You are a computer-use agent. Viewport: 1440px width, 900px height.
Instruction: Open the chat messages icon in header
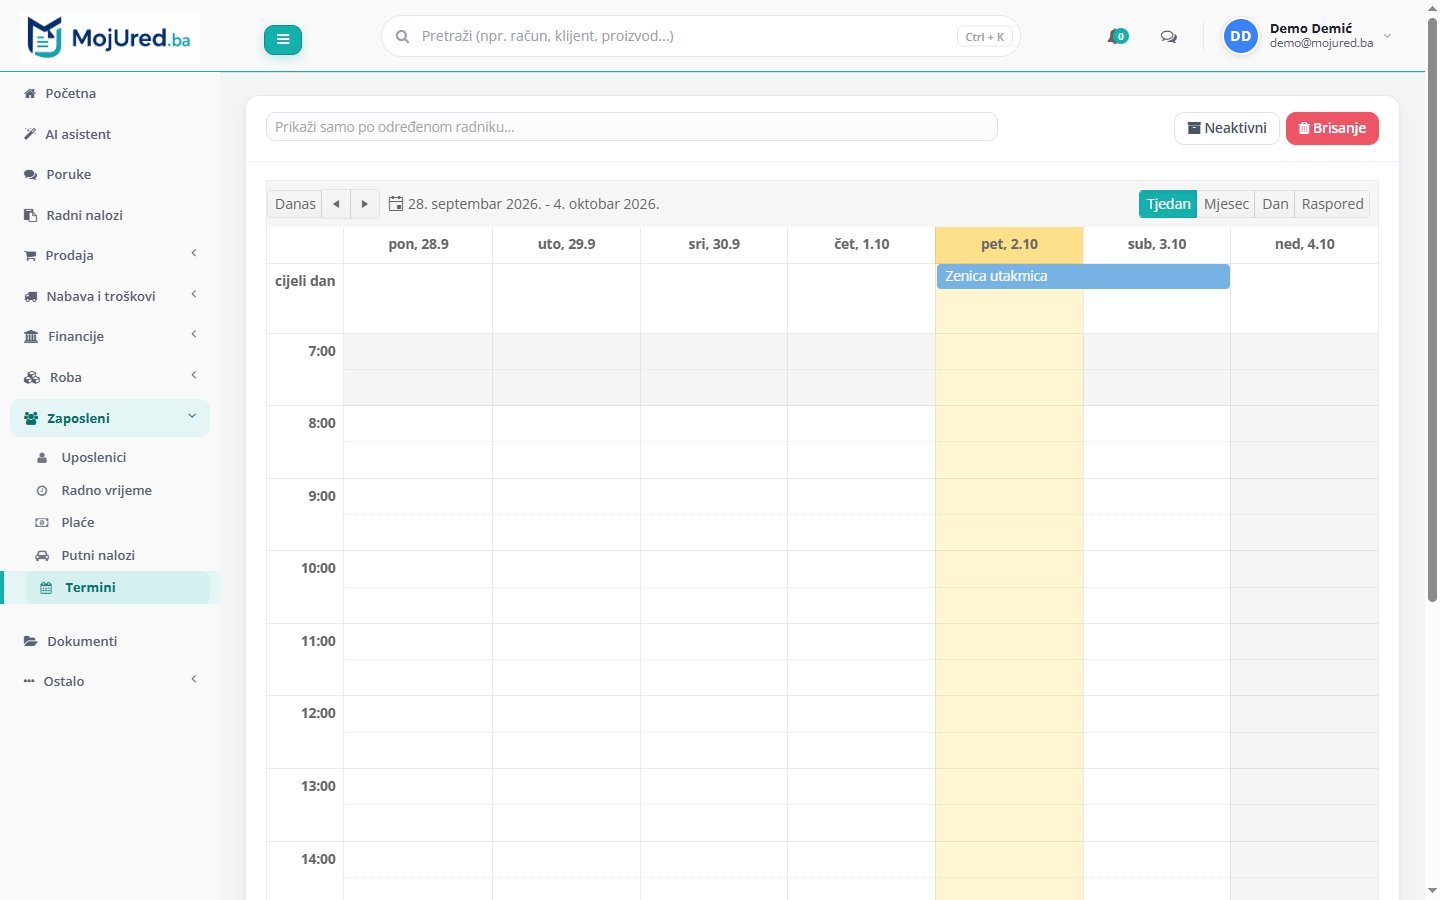[1168, 37]
